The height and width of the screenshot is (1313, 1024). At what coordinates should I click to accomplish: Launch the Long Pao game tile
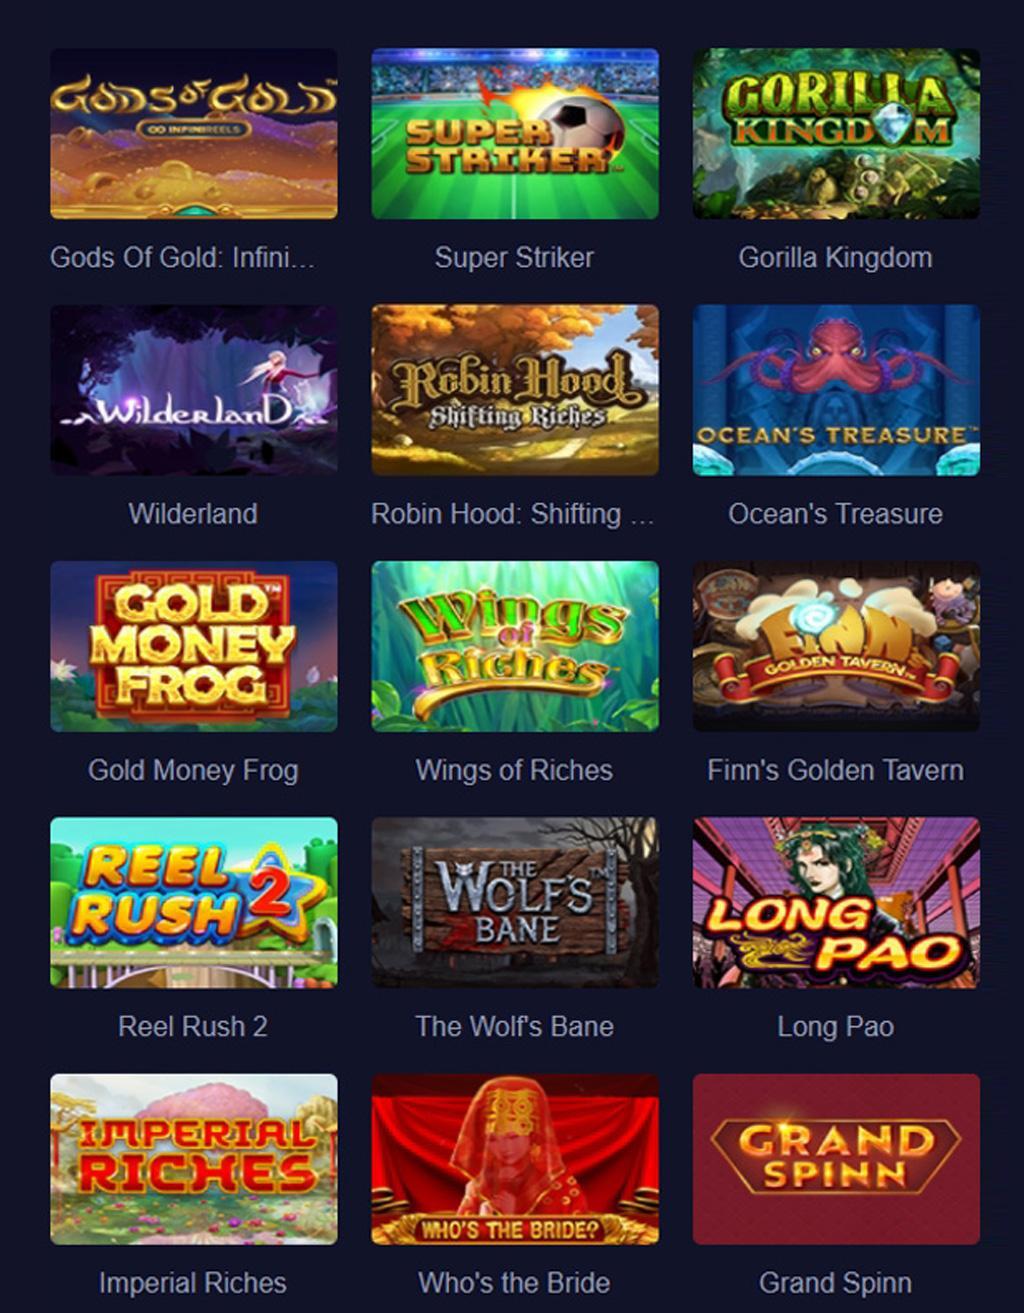click(x=836, y=903)
